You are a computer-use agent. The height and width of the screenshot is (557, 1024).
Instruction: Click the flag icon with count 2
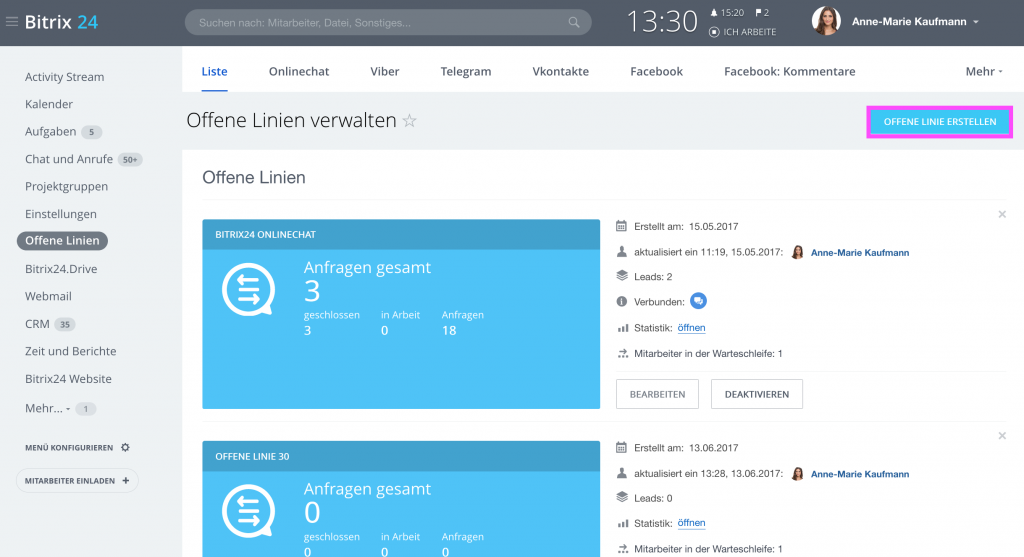tap(758, 12)
